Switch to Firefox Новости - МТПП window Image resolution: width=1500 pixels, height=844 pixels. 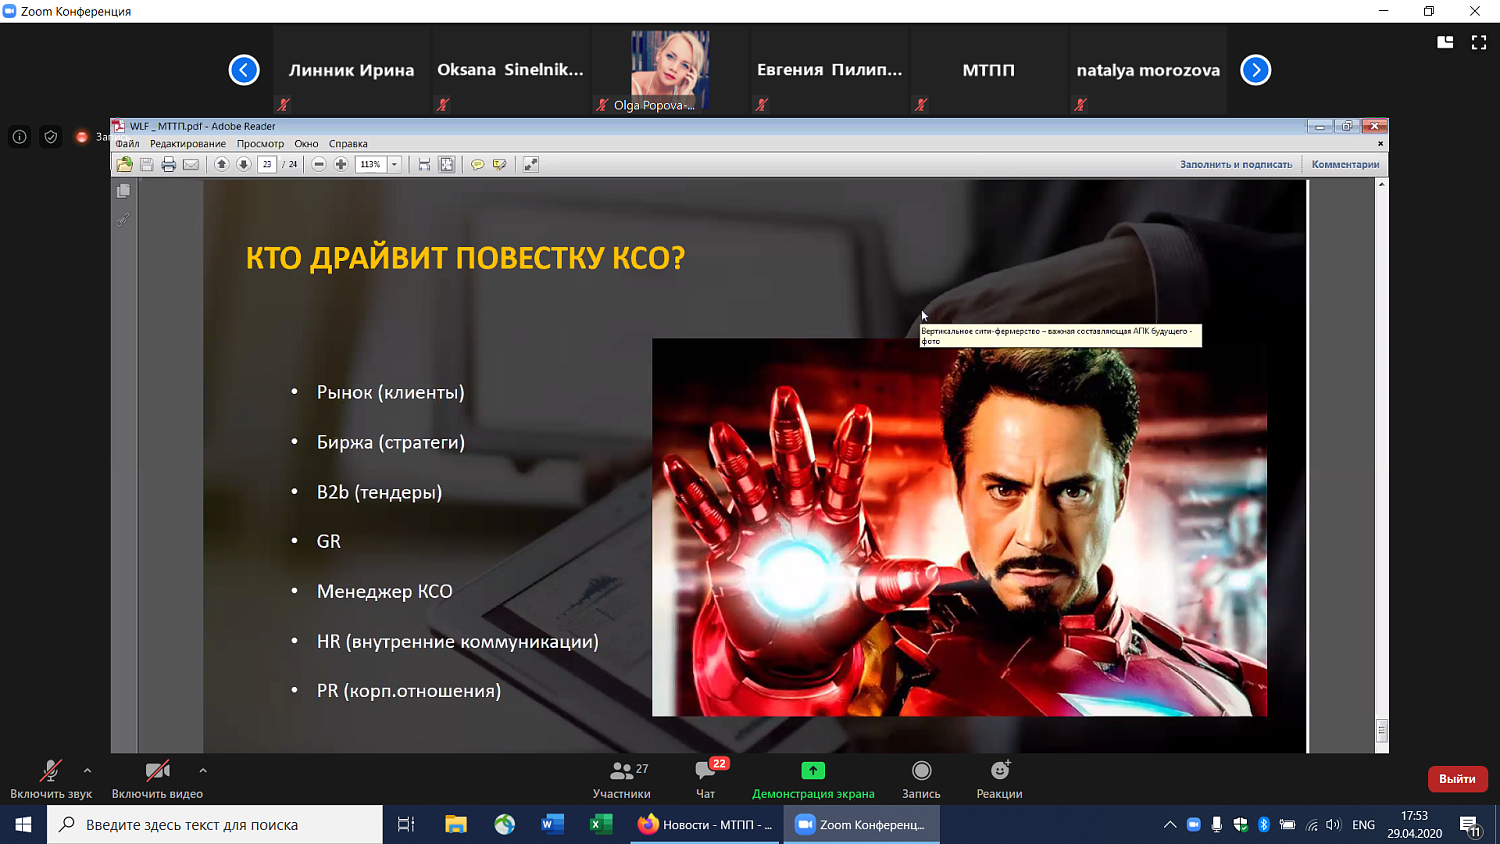(x=706, y=825)
